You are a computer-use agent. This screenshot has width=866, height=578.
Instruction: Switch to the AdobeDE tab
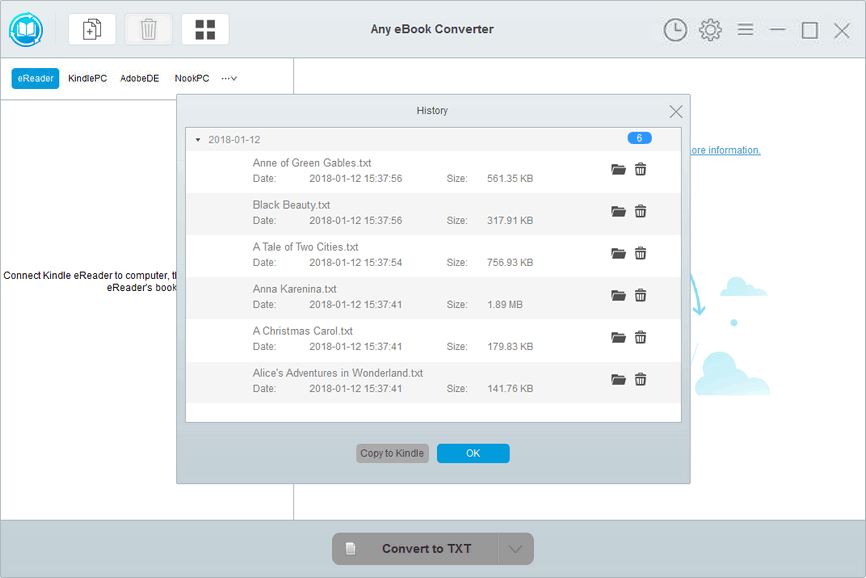coord(140,78)
